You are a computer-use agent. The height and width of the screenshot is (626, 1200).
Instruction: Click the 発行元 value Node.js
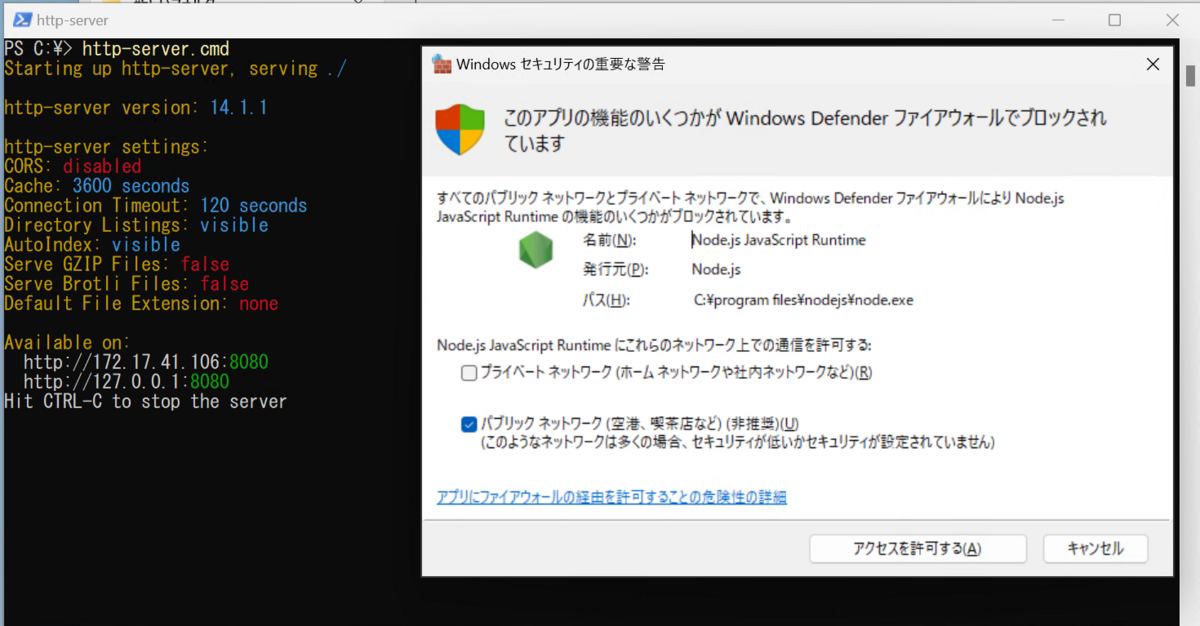716,270
